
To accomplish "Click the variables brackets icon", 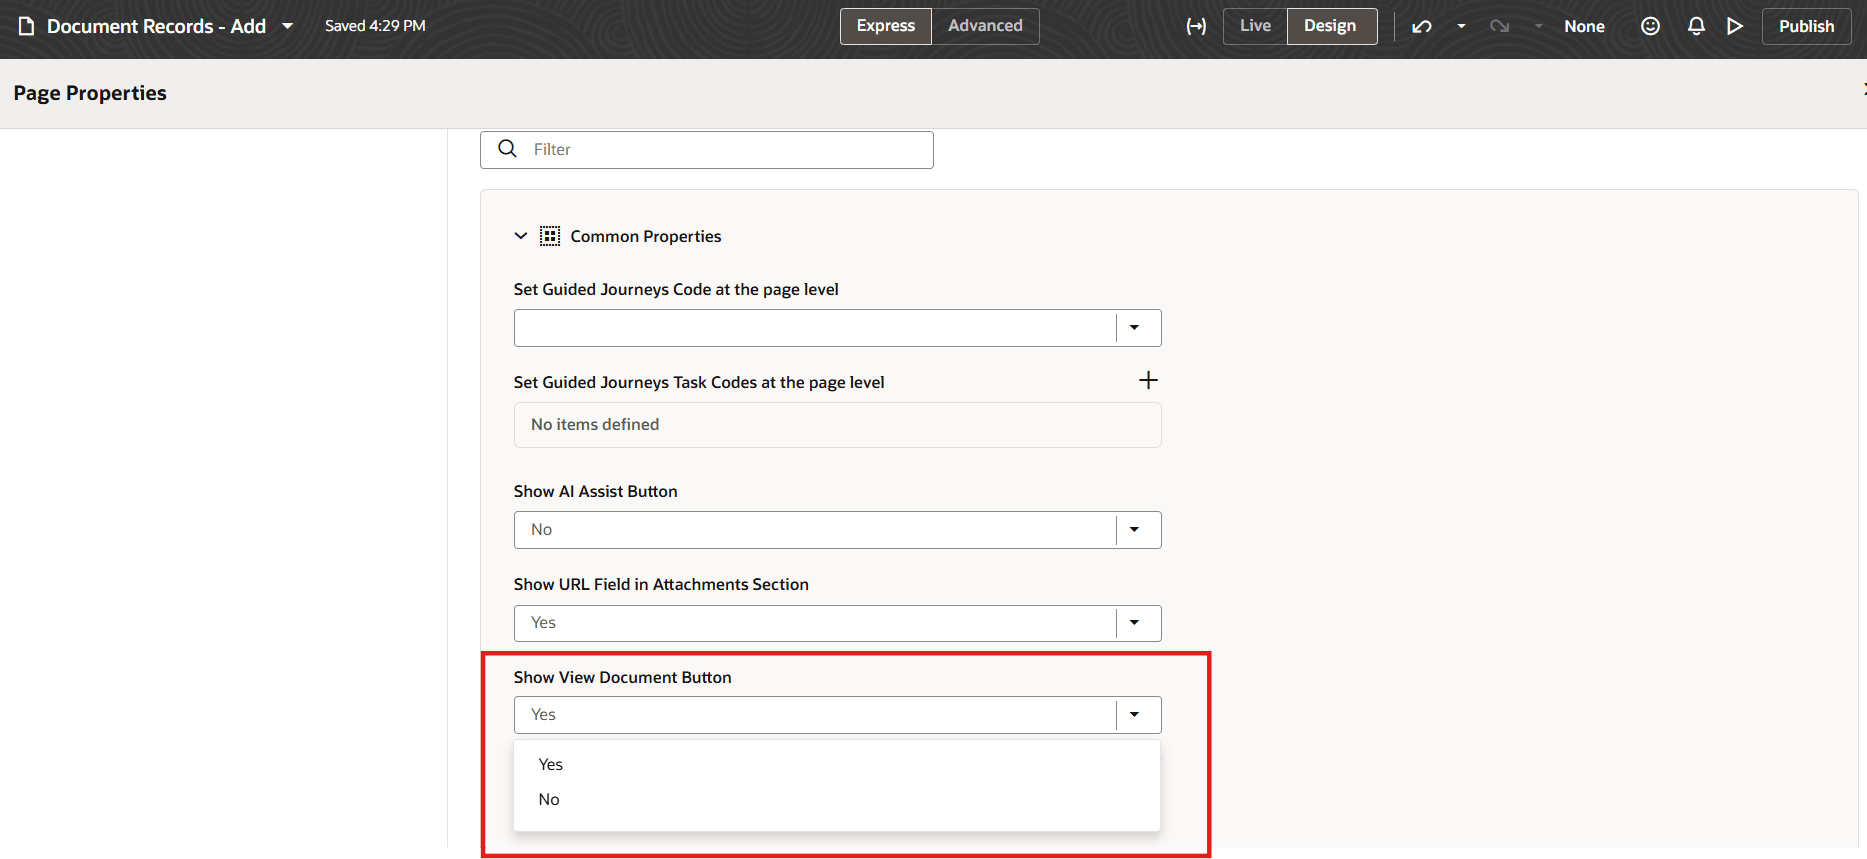I will tap(1196, 26).
